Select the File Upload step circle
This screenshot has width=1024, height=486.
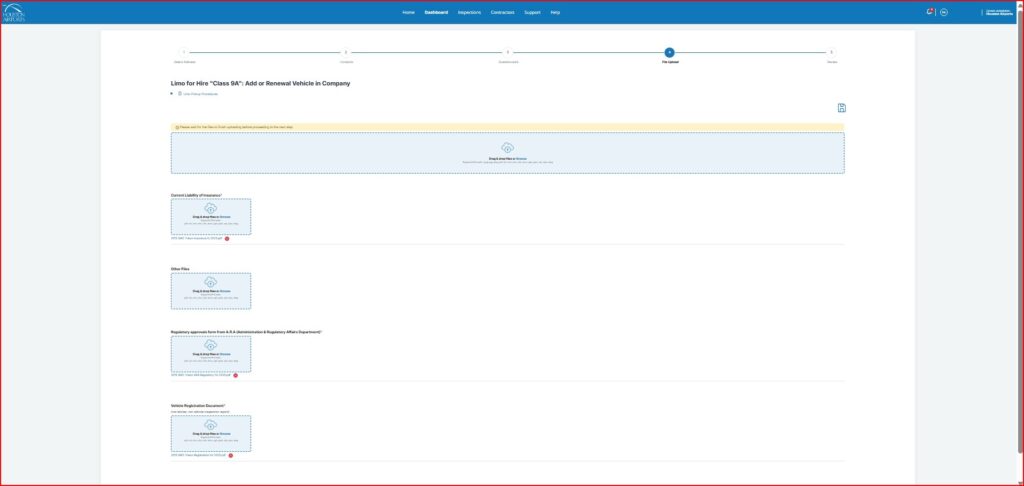(669, 52)
